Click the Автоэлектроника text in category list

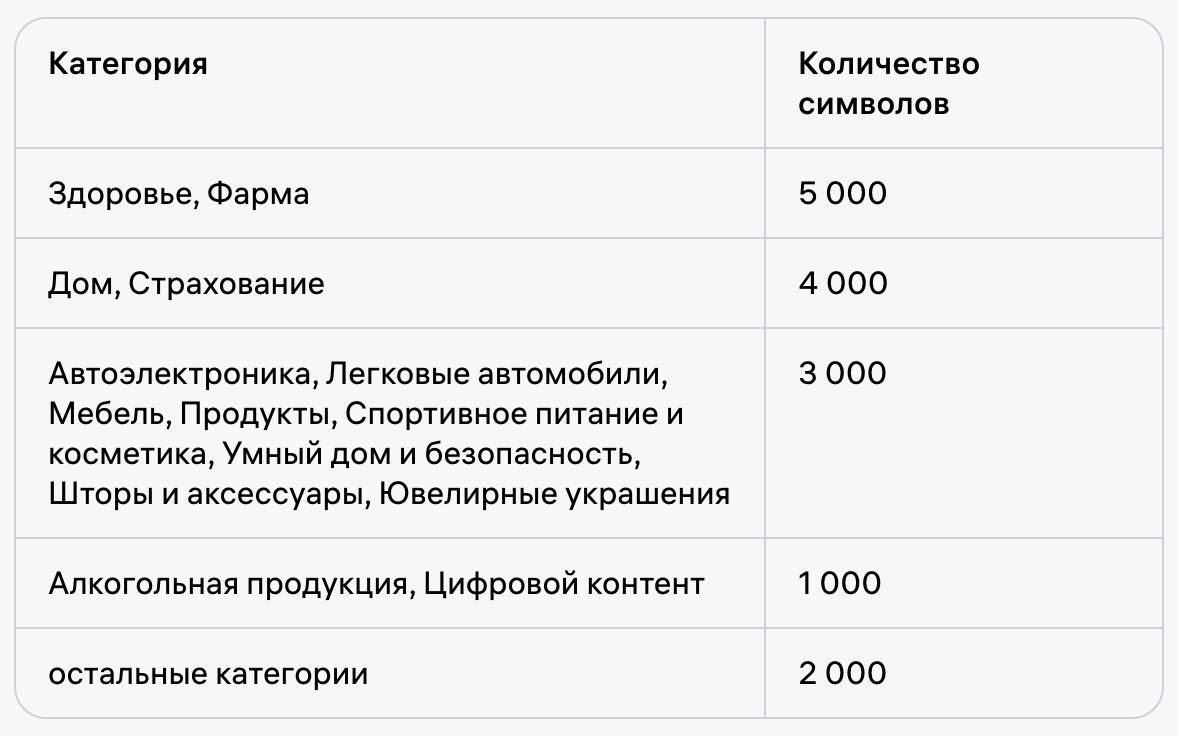pos(180,373)
